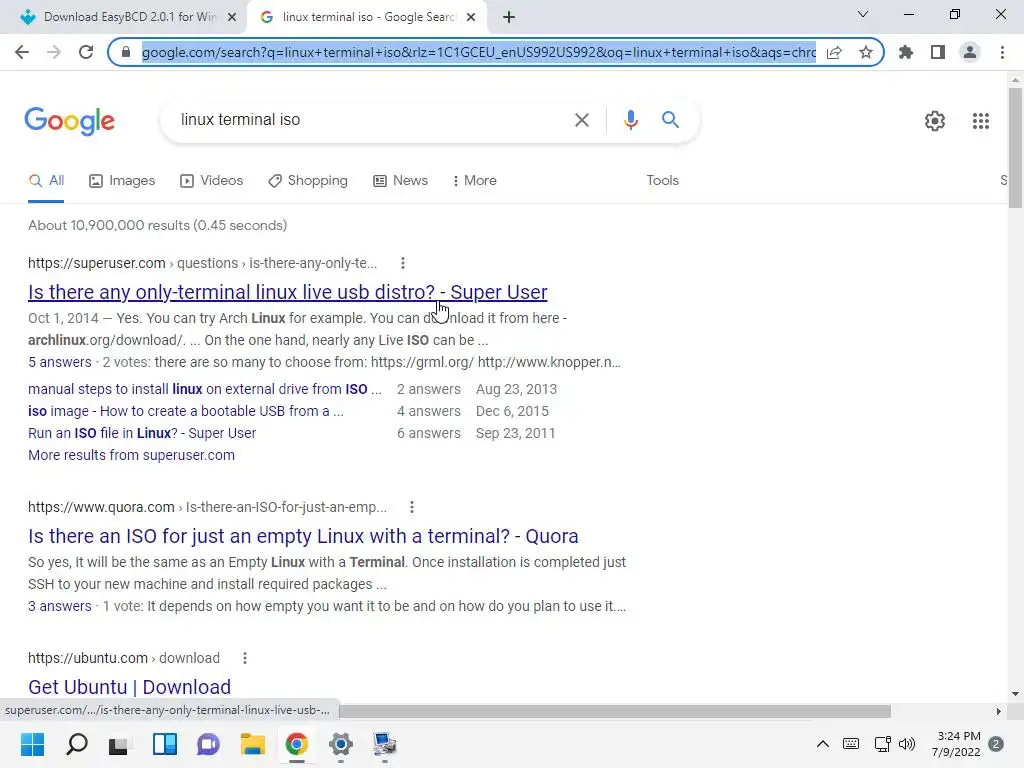Show hidden system tray icons

pyautogui.click(x=823, y=744)
